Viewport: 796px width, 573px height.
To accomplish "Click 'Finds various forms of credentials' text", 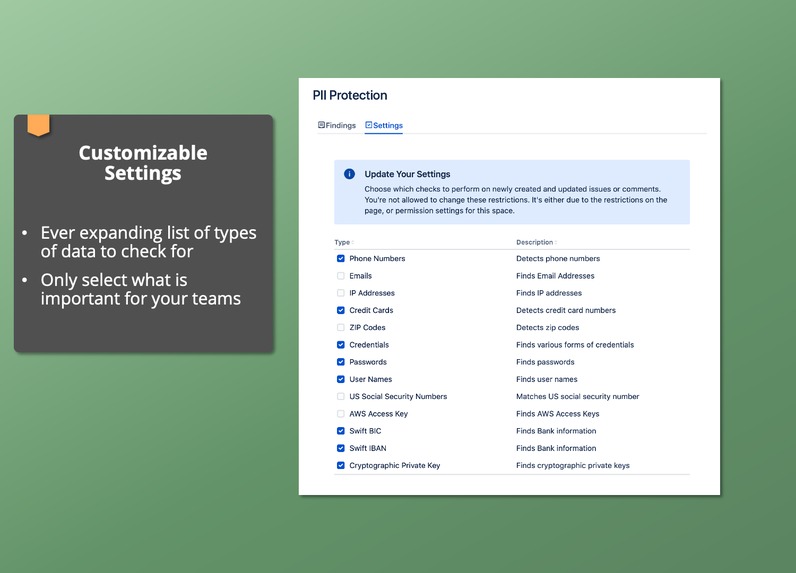I will (575, 345).
